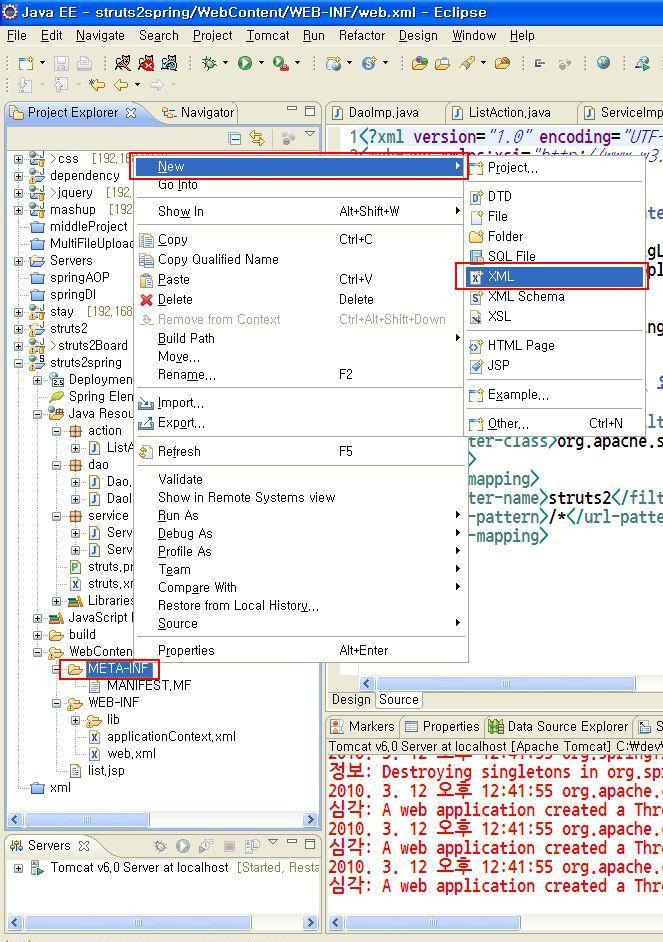Screen dimensions: 663x942
Task: Open the Window menu
Action: pyautogui.click(x=474, y=35)
